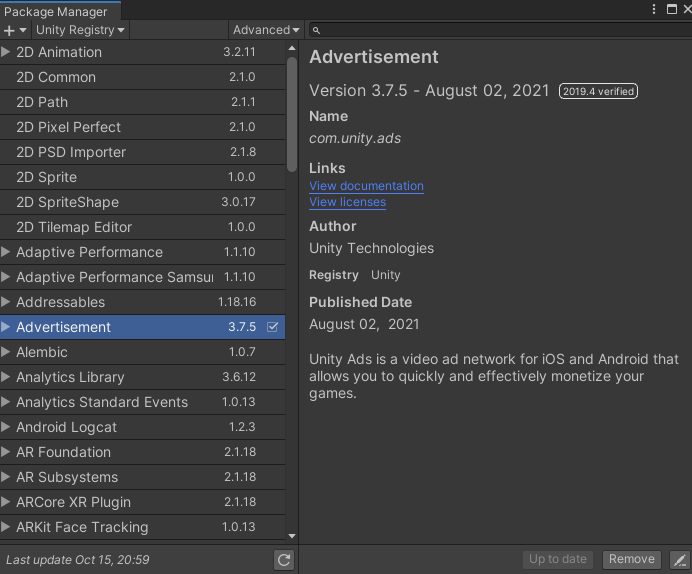
Task: Expand the Advertisement package versions arrow
Action: tap(5, 327)
